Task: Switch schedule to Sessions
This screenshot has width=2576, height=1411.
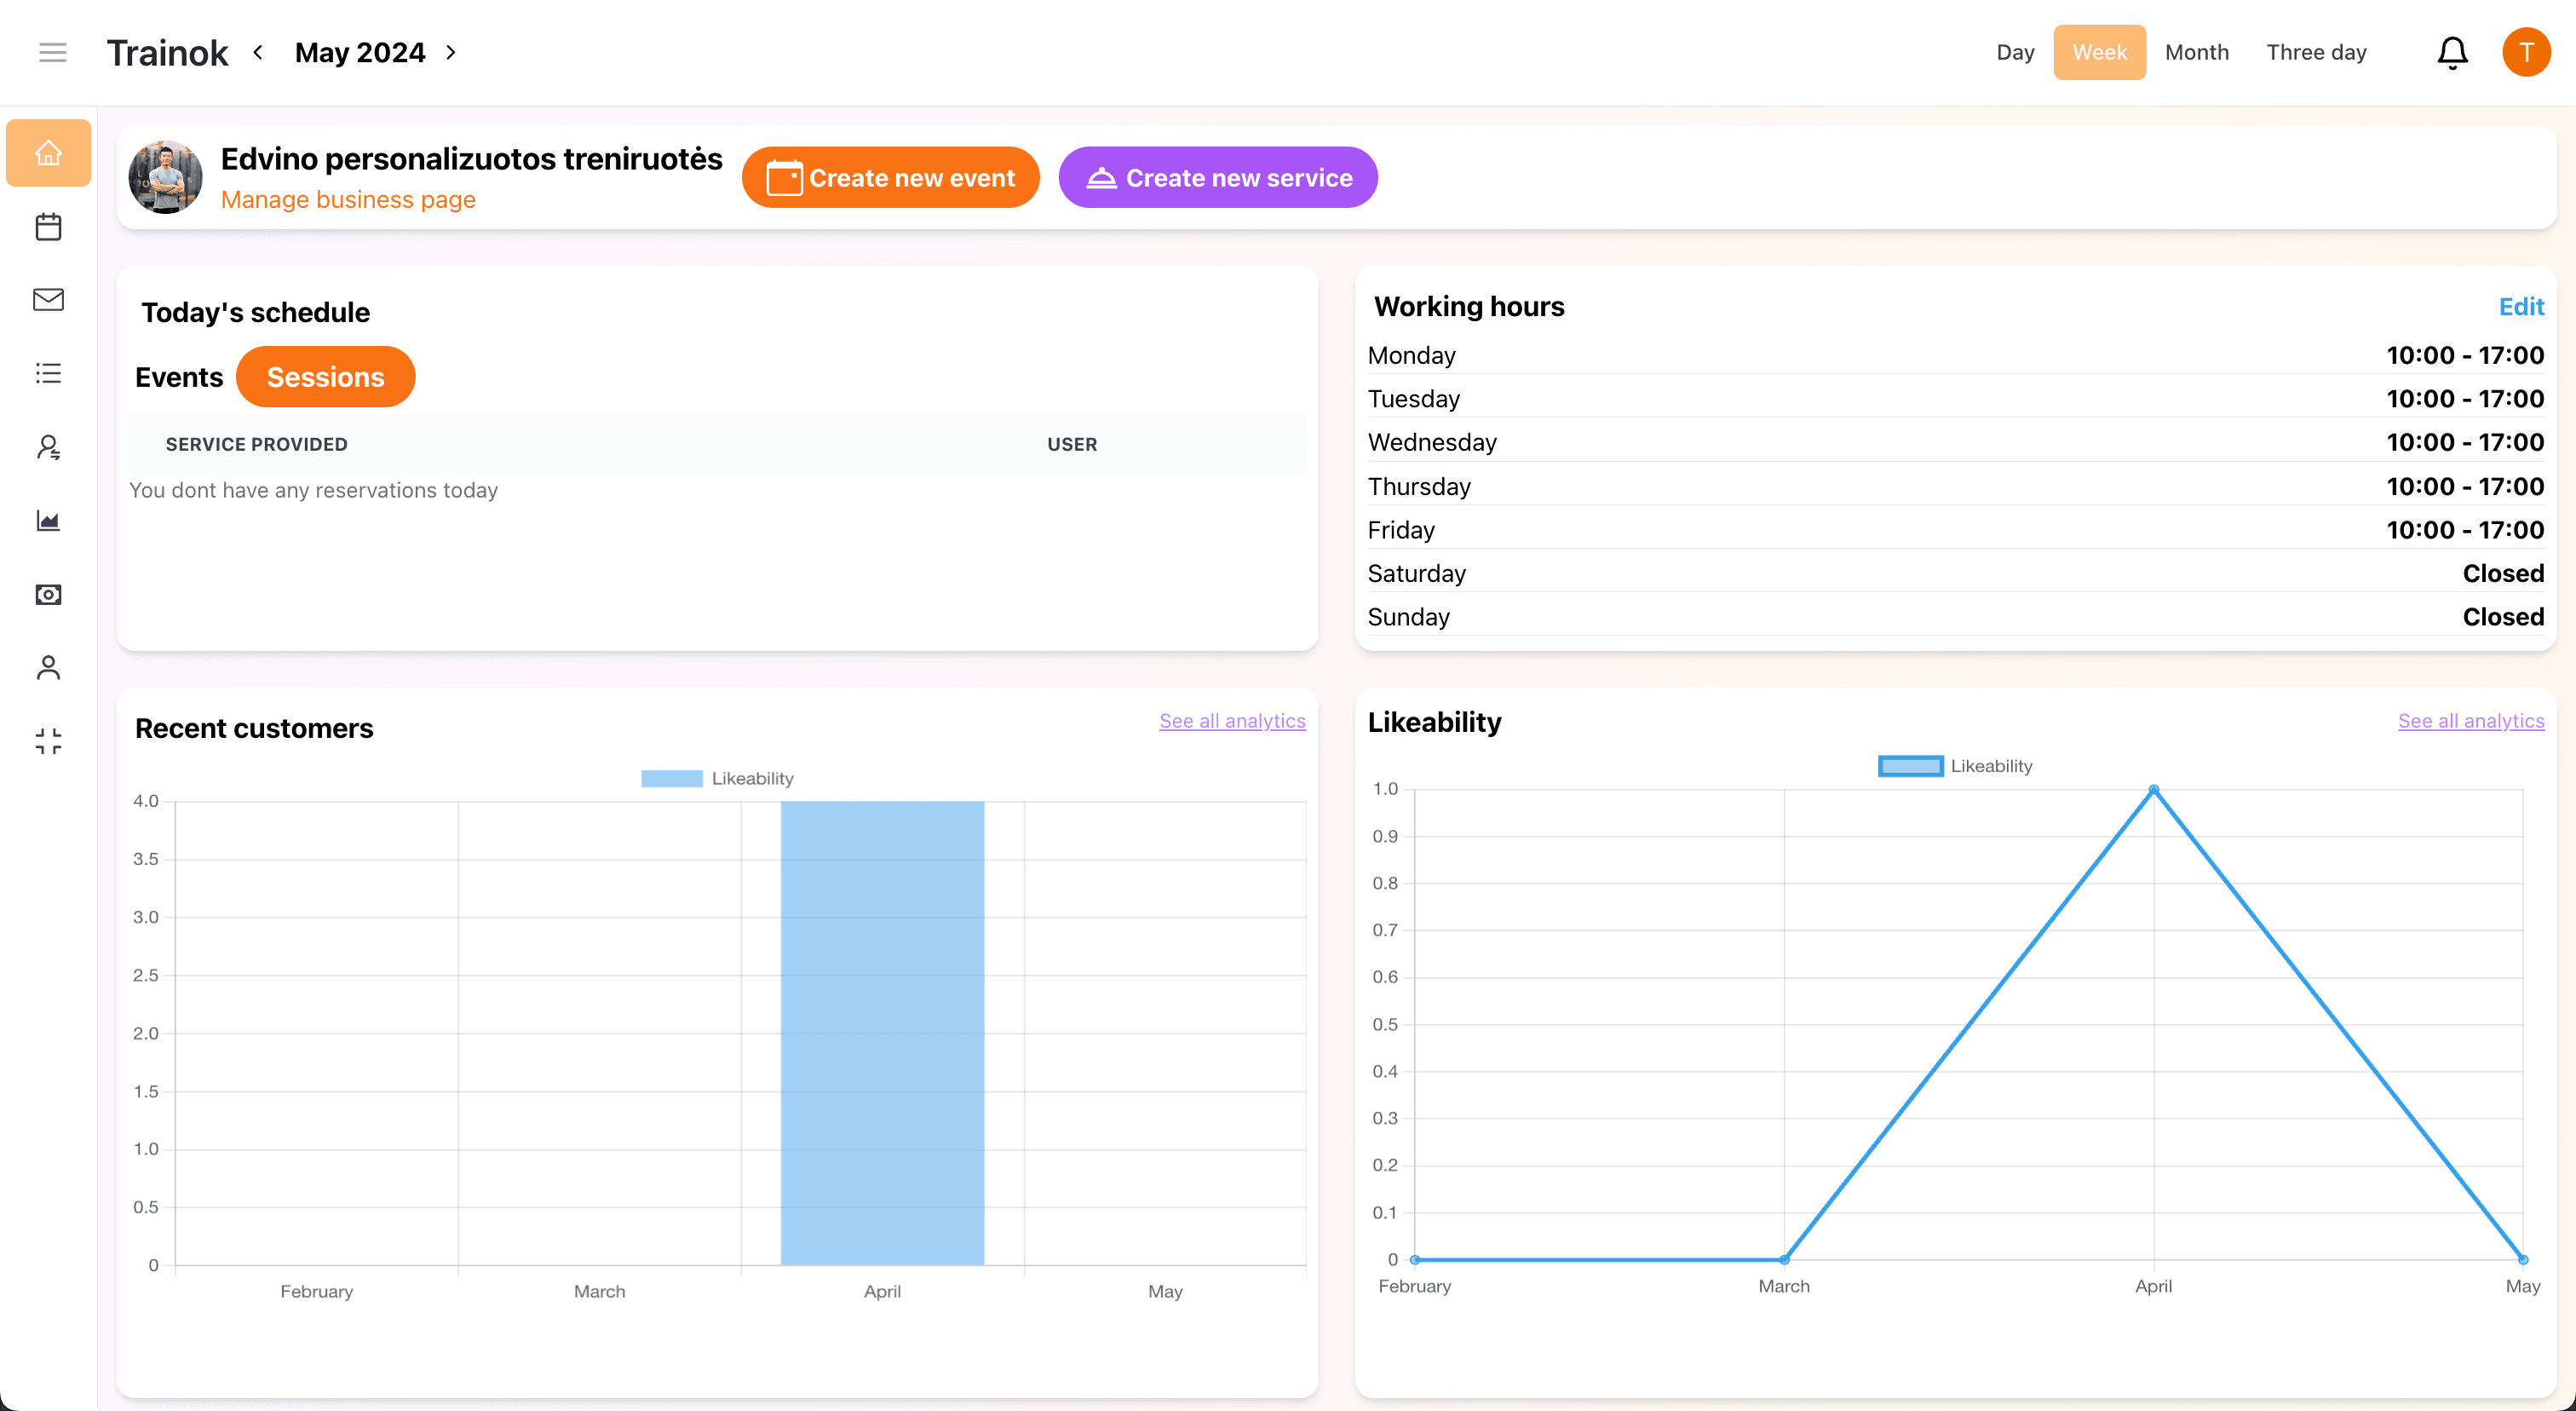Action: (x=325, y=377)
